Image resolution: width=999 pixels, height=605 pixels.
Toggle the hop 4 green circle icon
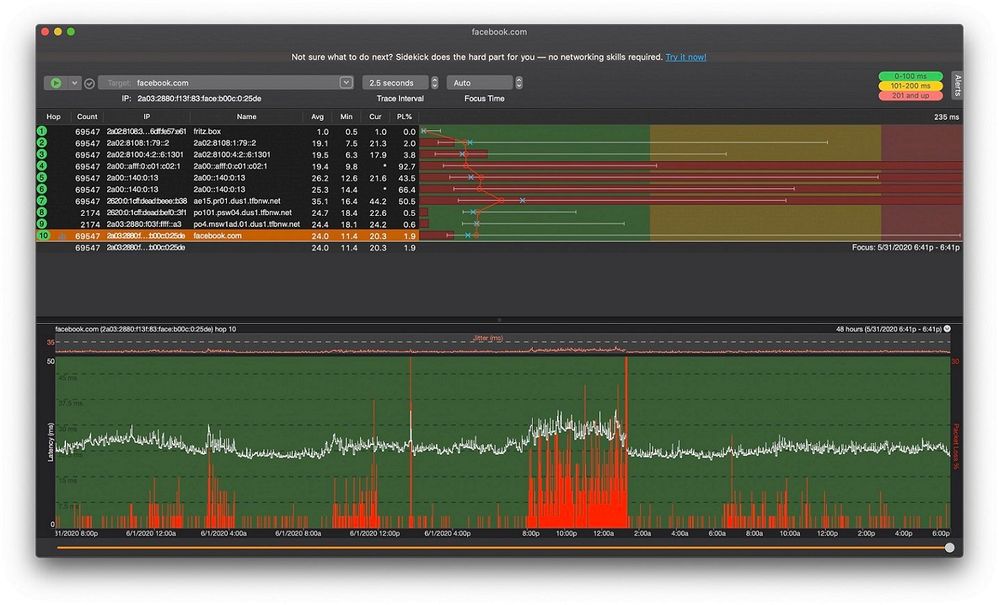[42, 166]
